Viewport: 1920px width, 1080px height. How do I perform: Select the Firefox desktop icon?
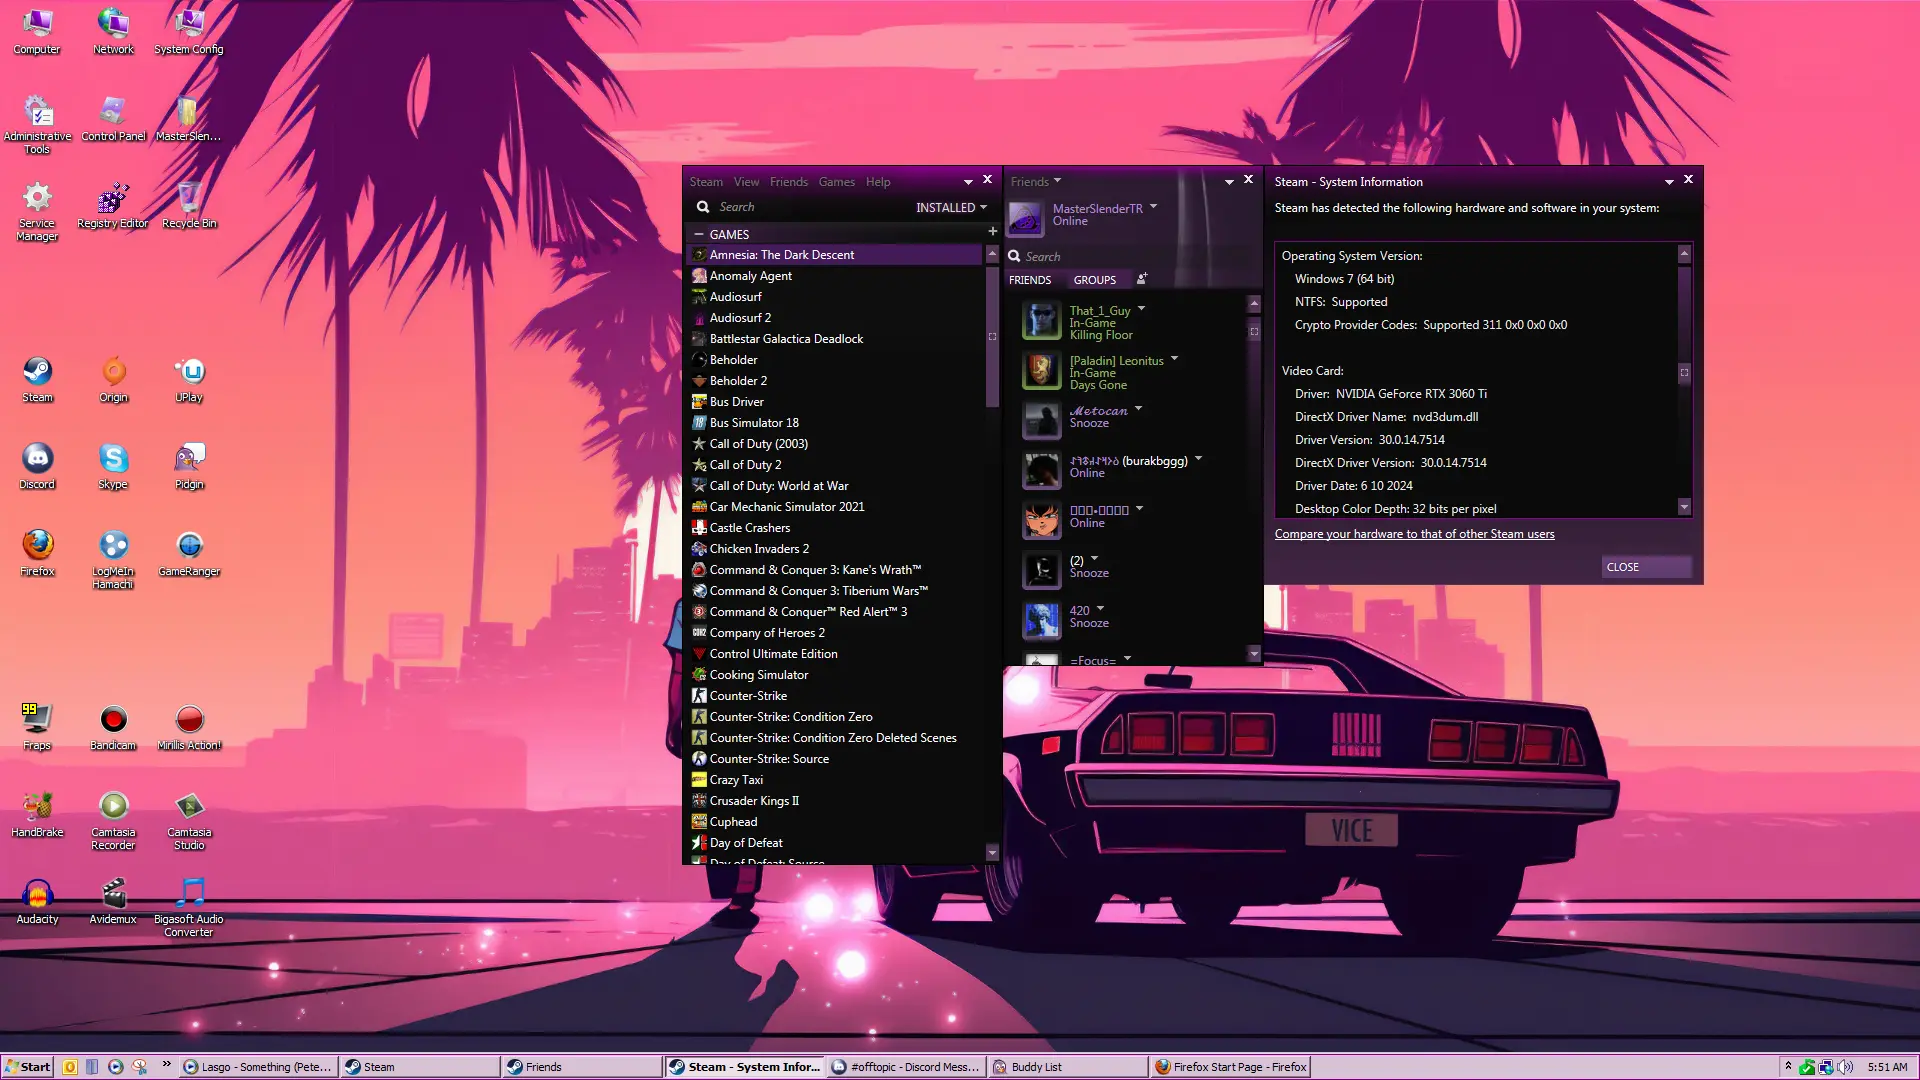point(37,553)
